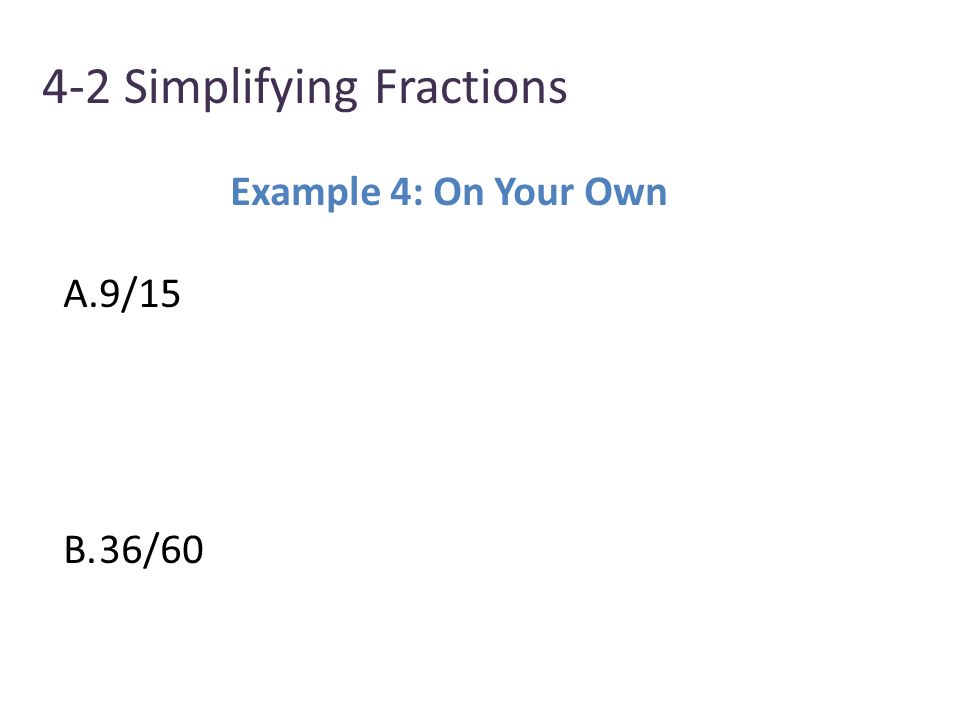Click the slash in the fraction 36/60

pos(152,550)
